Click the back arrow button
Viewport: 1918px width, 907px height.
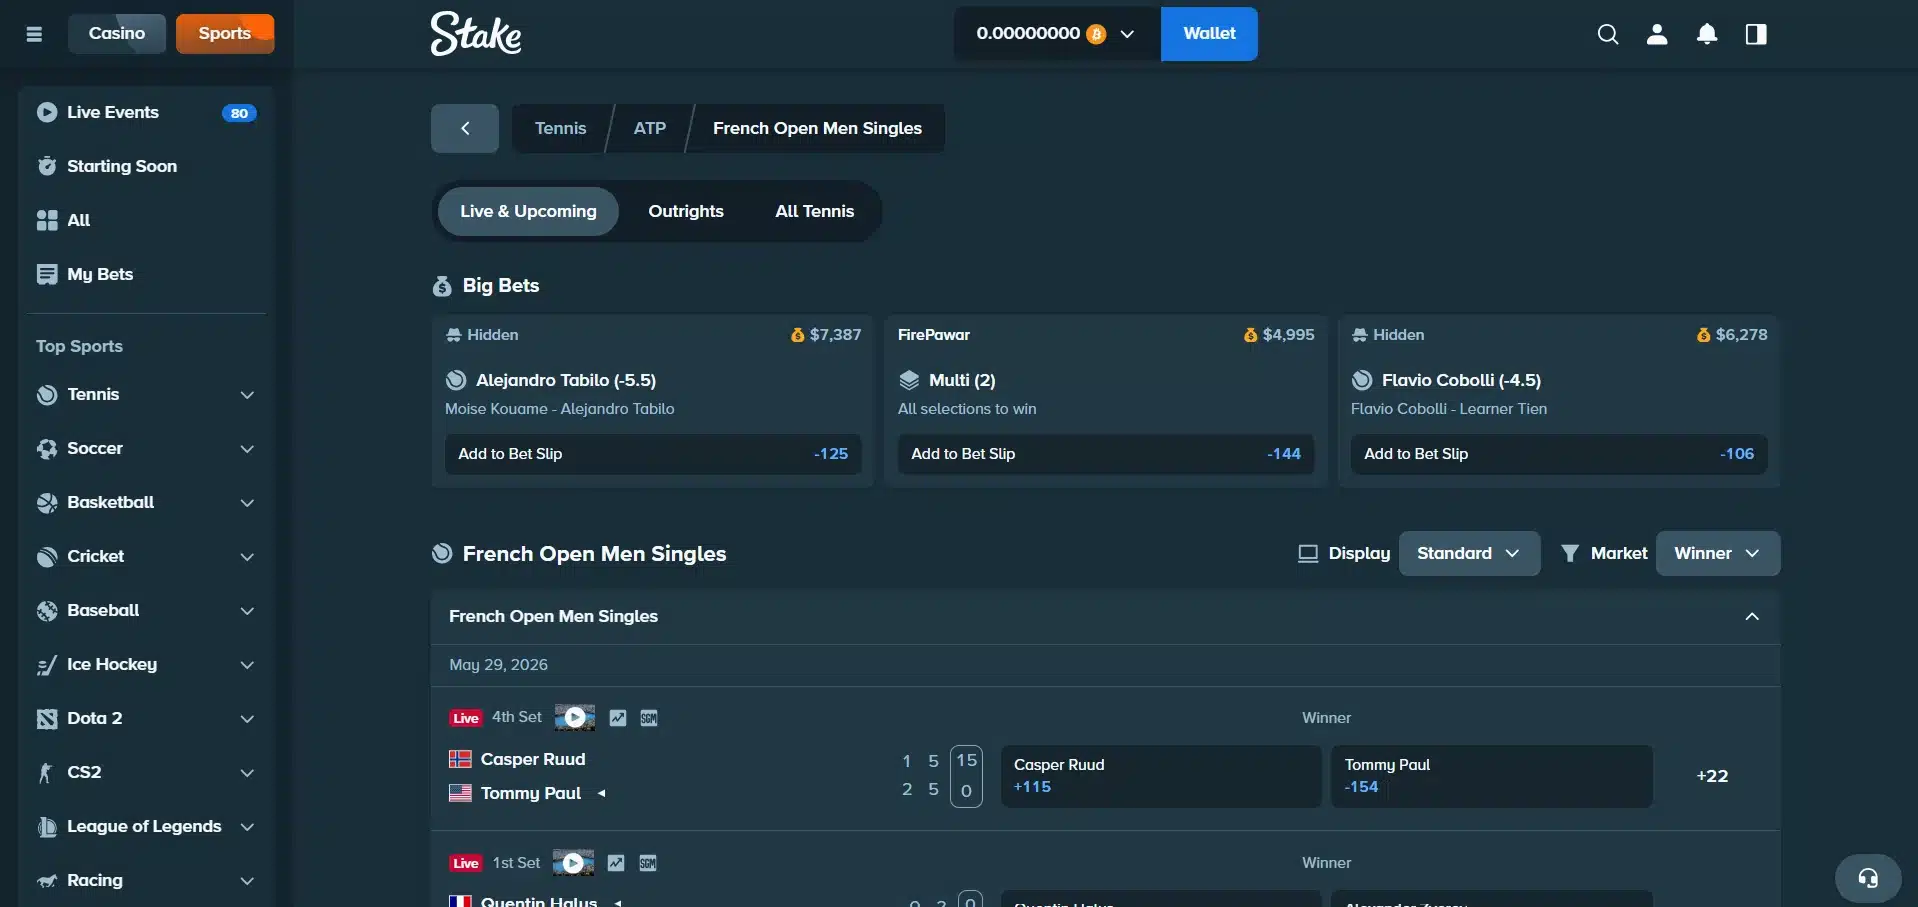pyautogui.click(x=465, y=128)
